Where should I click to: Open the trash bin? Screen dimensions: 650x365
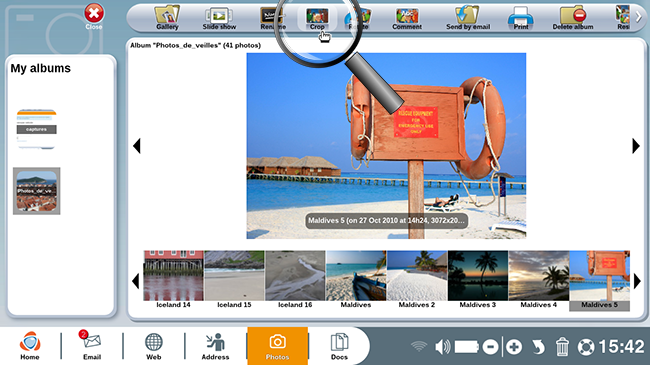point(562,347)
